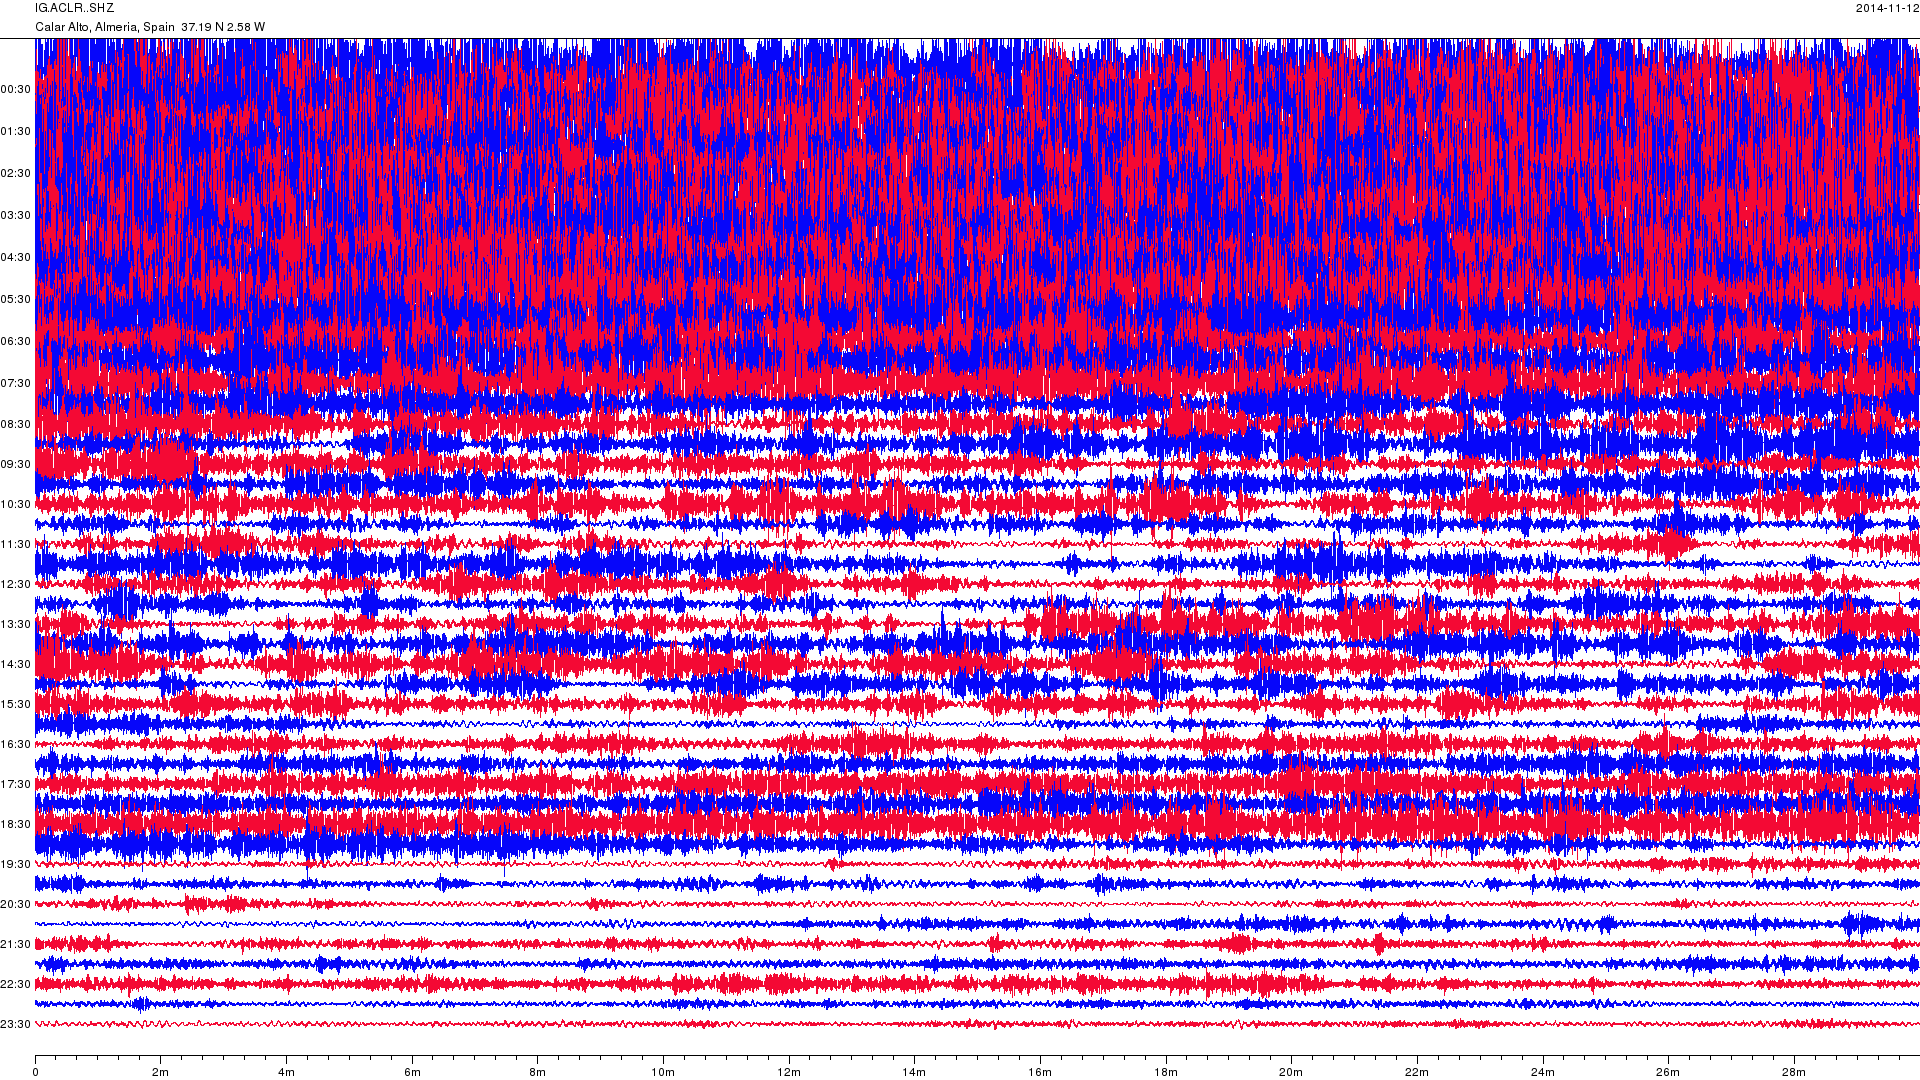
Task: Select the 08:30 time row label
Action: coord(16,425)
